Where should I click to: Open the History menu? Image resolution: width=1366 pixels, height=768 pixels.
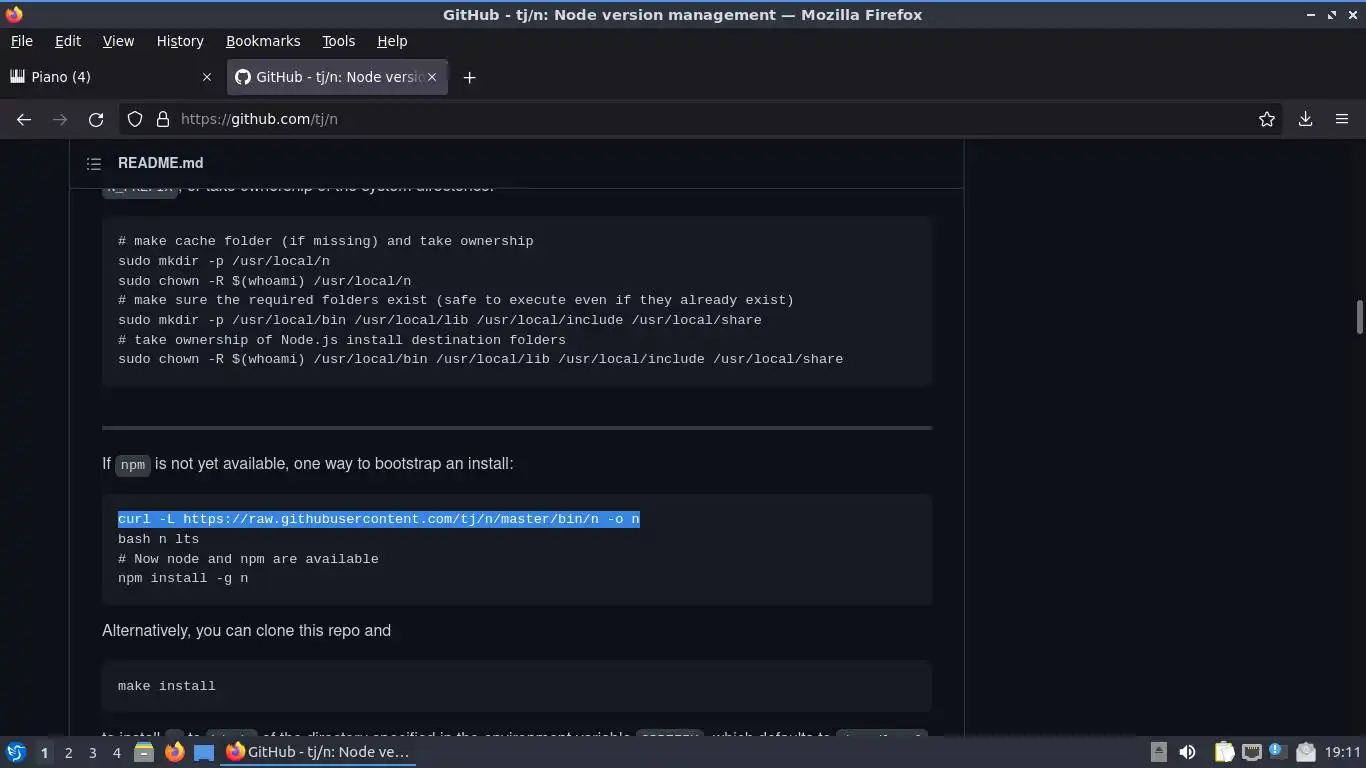pos(180,41)
